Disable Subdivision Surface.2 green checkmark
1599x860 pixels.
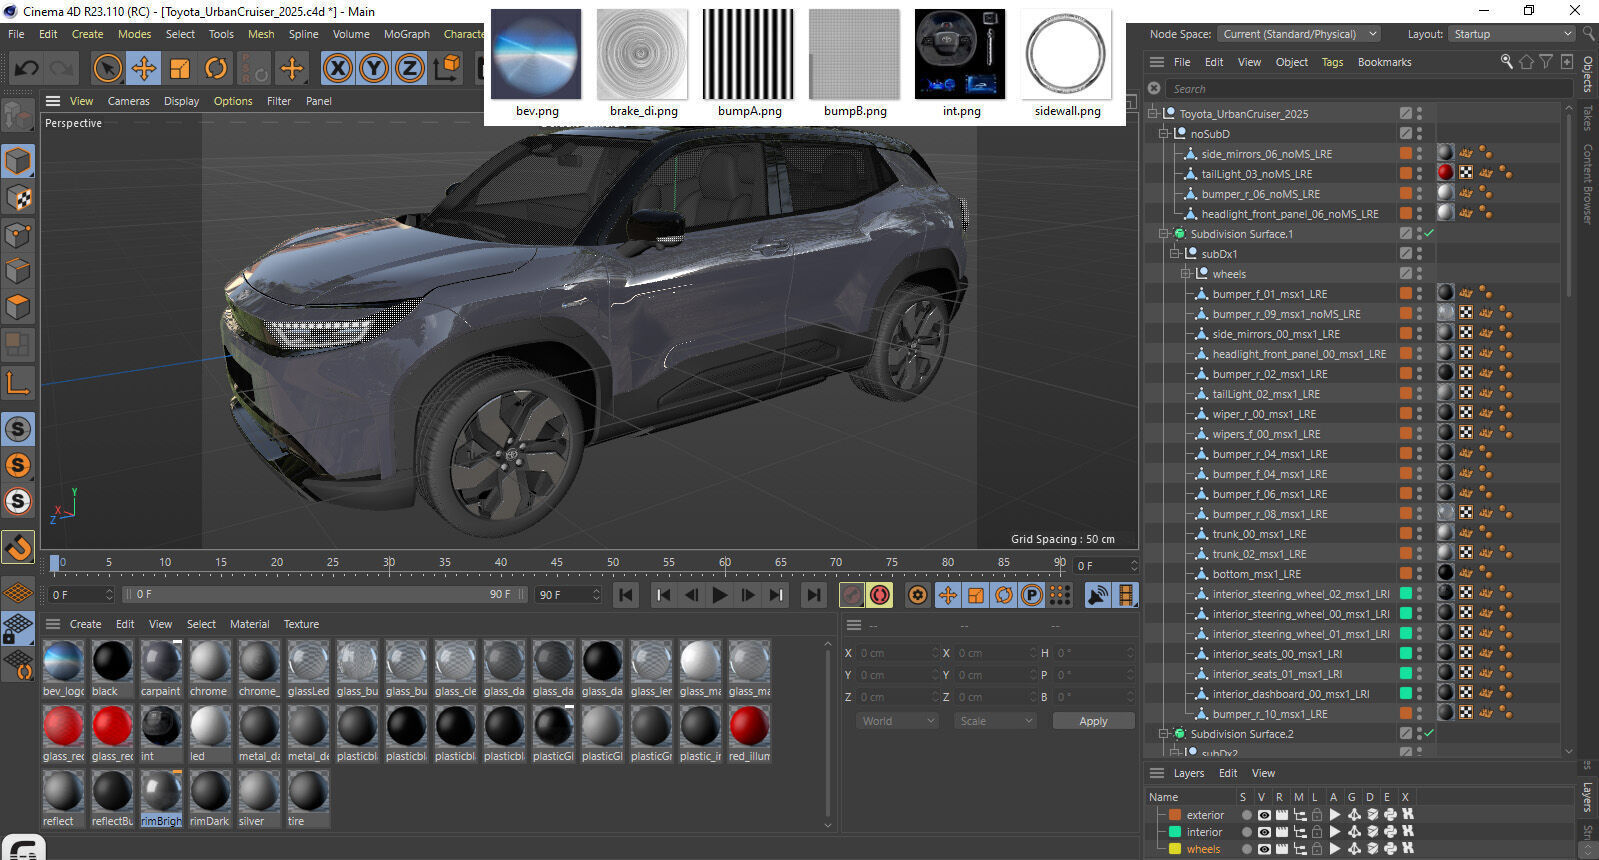(1429, 733)
